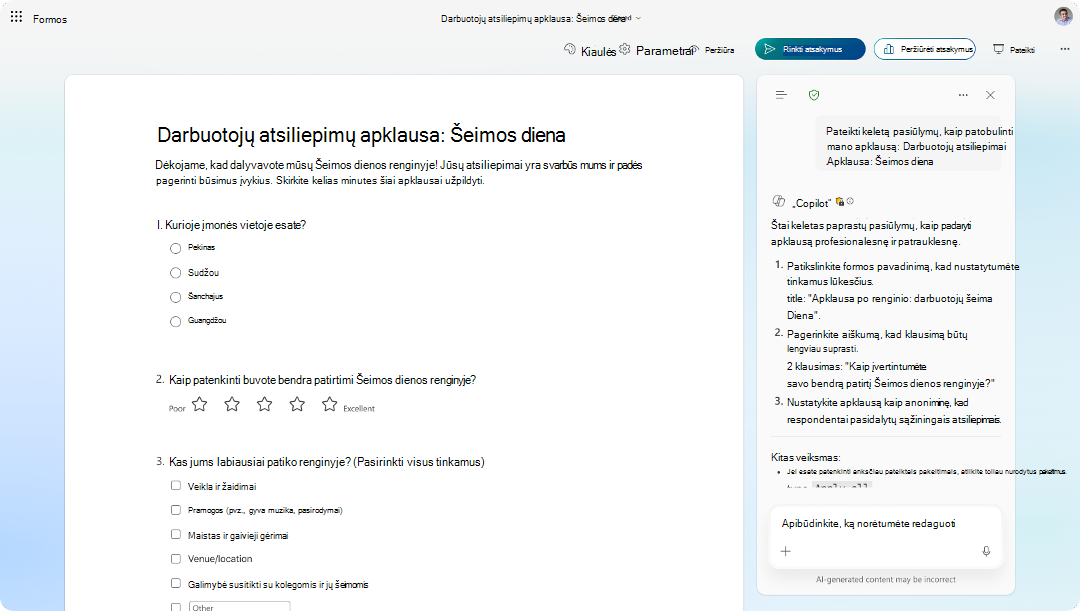Check Maistas ir gaivieji gėrimai checkbox
The image size is (1080, 612).
pos(176,534)
